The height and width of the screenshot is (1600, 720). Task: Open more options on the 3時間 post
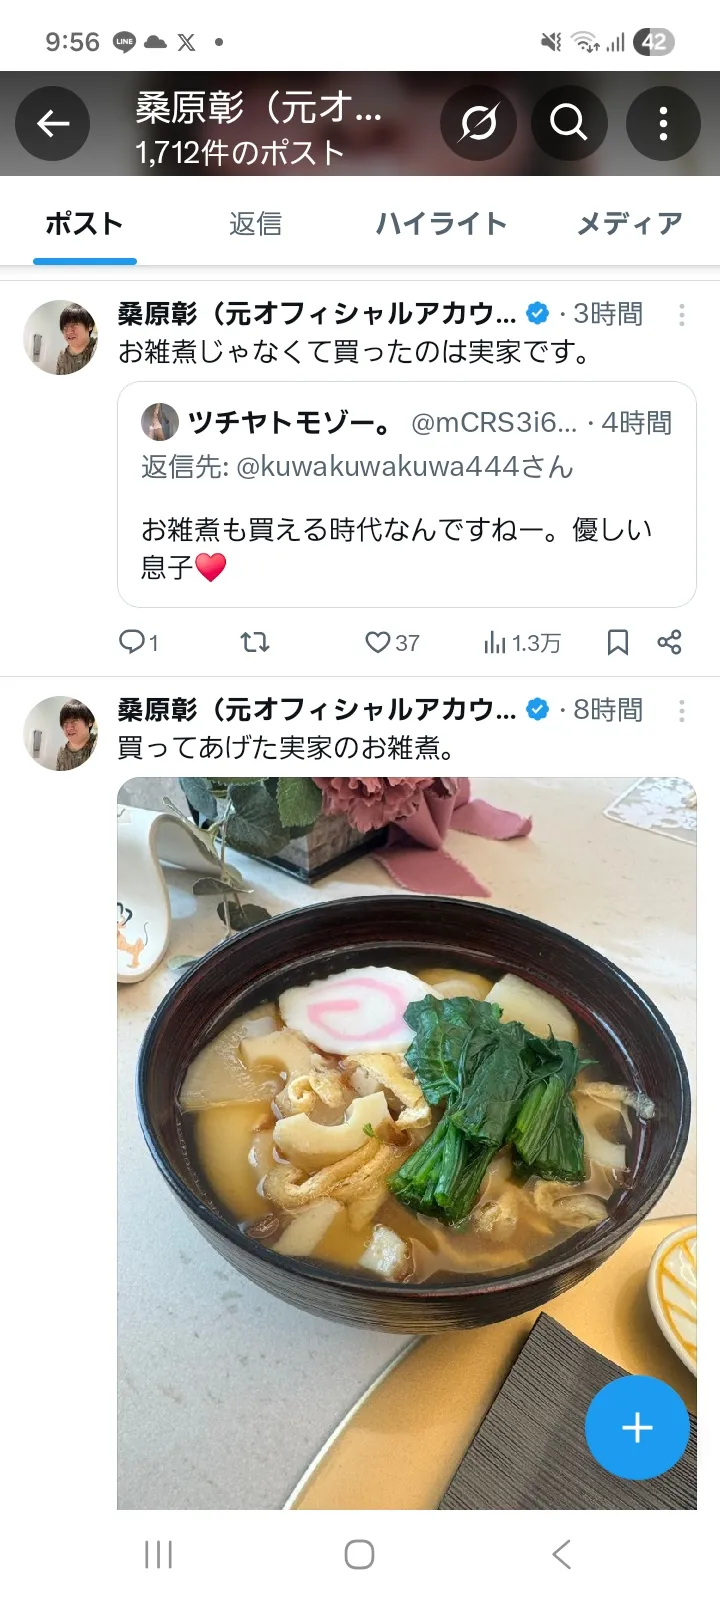click(x=682, y=315)
